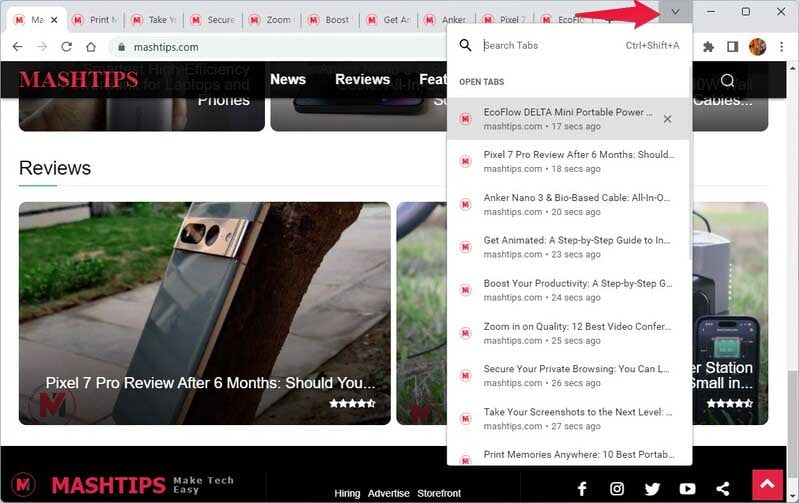799x503 pixels.
Task: Open the Chrome three-dot menu
Action: click(x=781, y=47)
